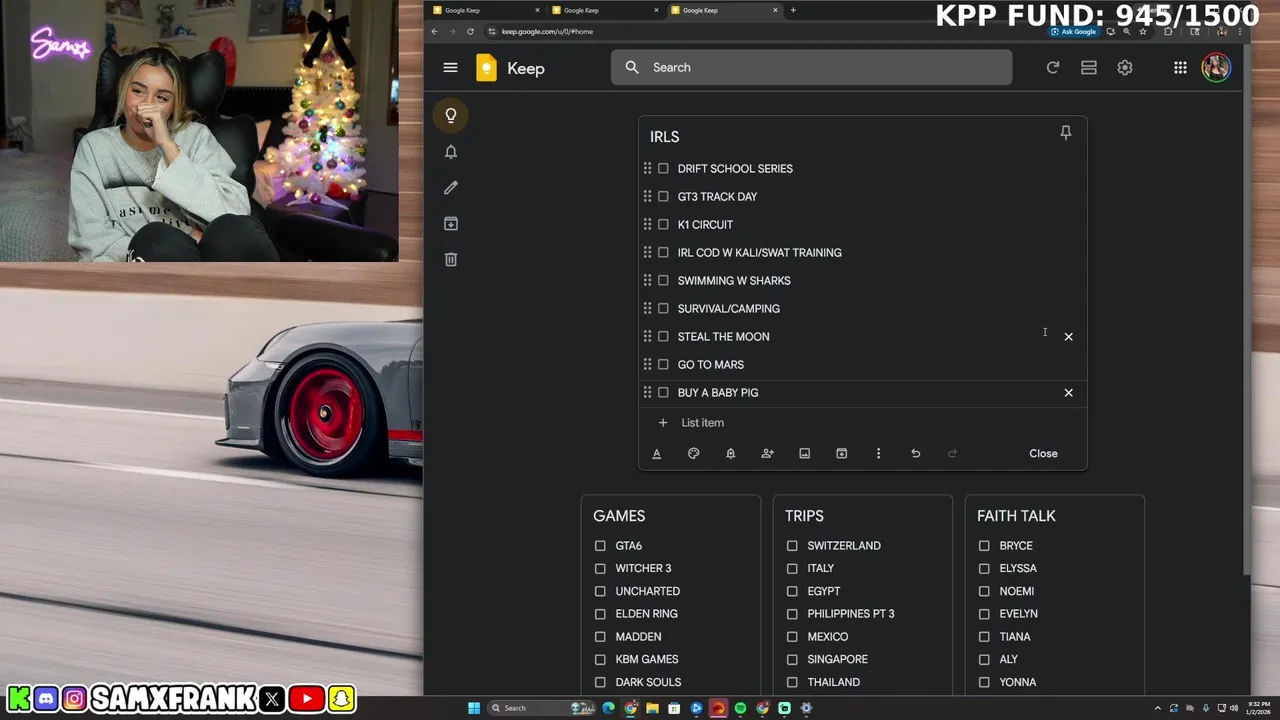This screenshot has width=1280, height=720.
Task: Open the Archive section in sidebar
Action: click(x=451, y=223)
